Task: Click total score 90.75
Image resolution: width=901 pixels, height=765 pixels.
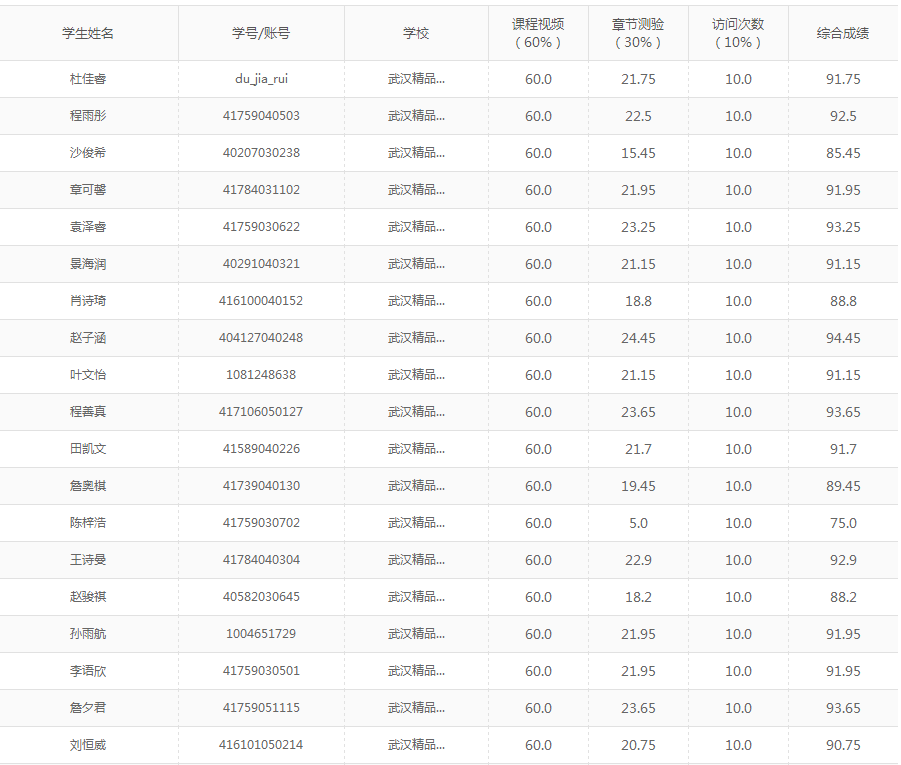Action: (x=844, y=745)
